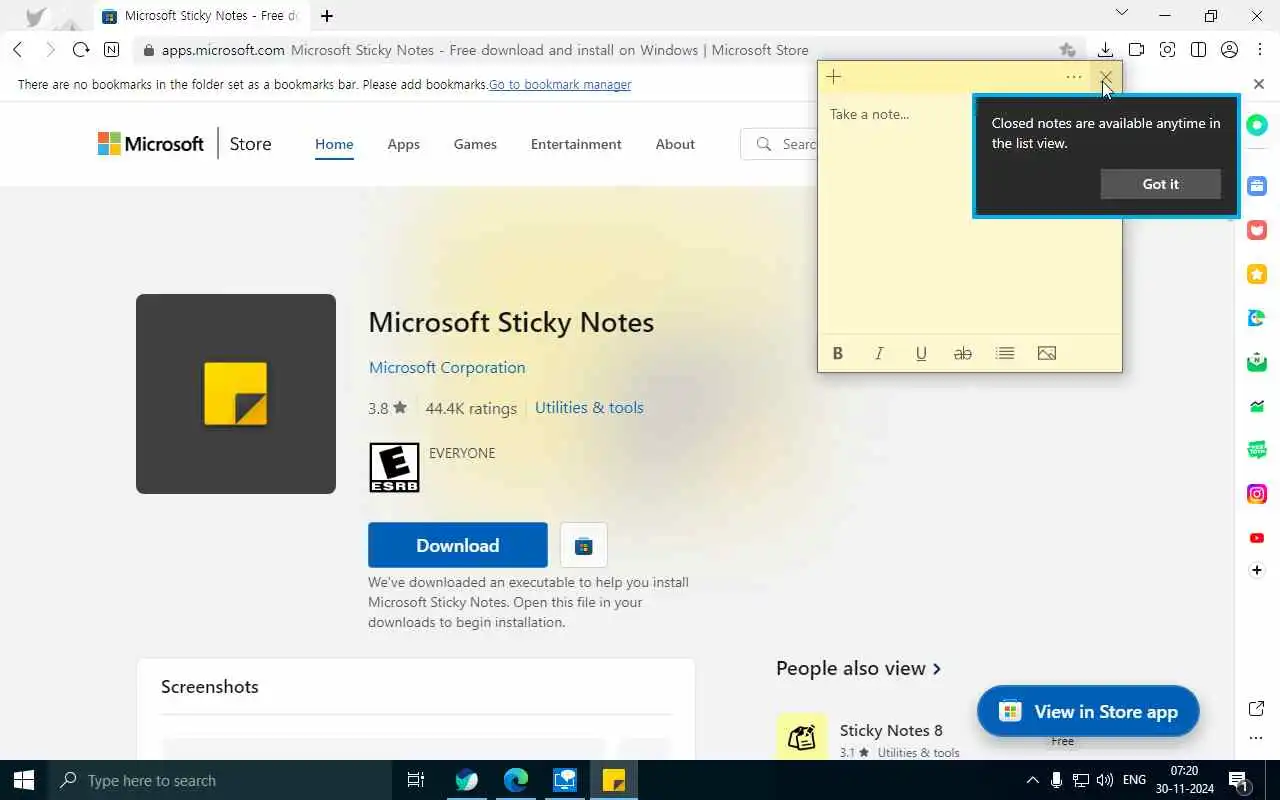Select the Entertainment nav tab

click(576, 144)
